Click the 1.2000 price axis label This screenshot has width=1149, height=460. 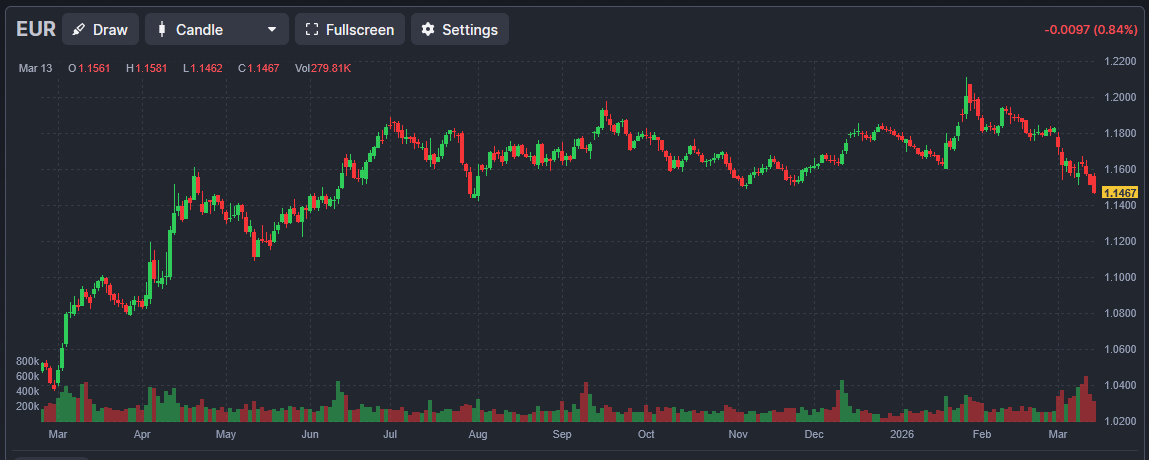coord(1120,97)
